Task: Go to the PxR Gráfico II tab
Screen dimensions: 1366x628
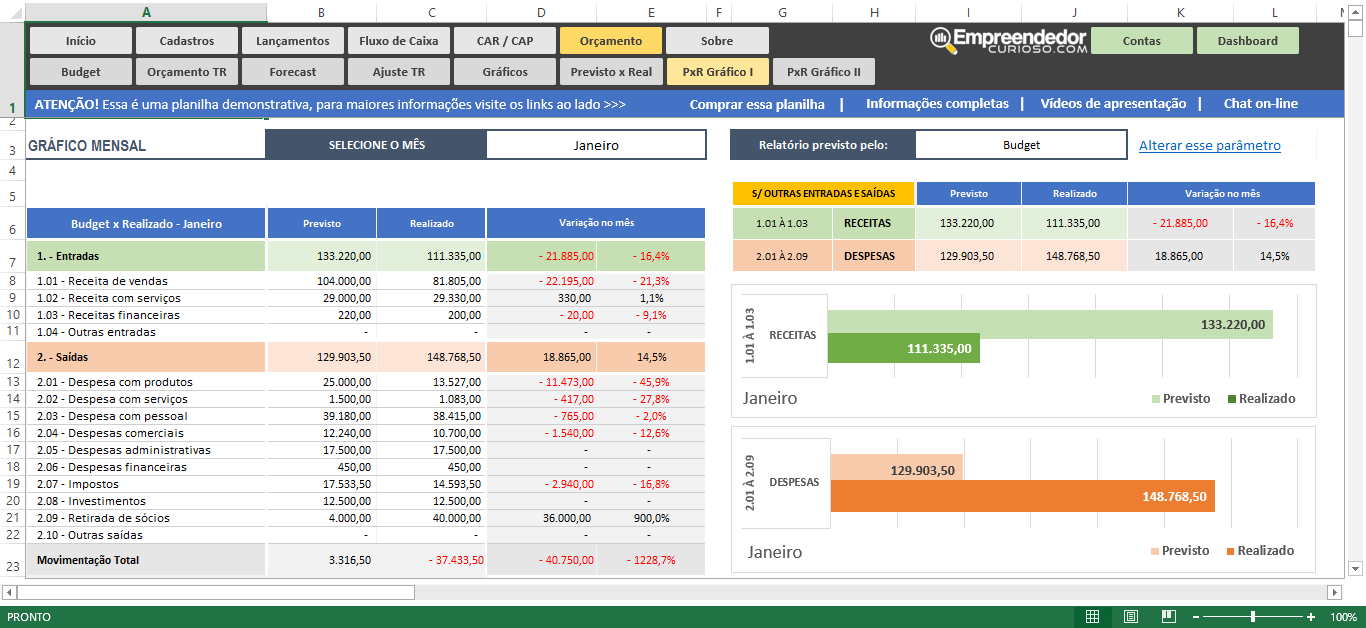Action: pos(823,72)
